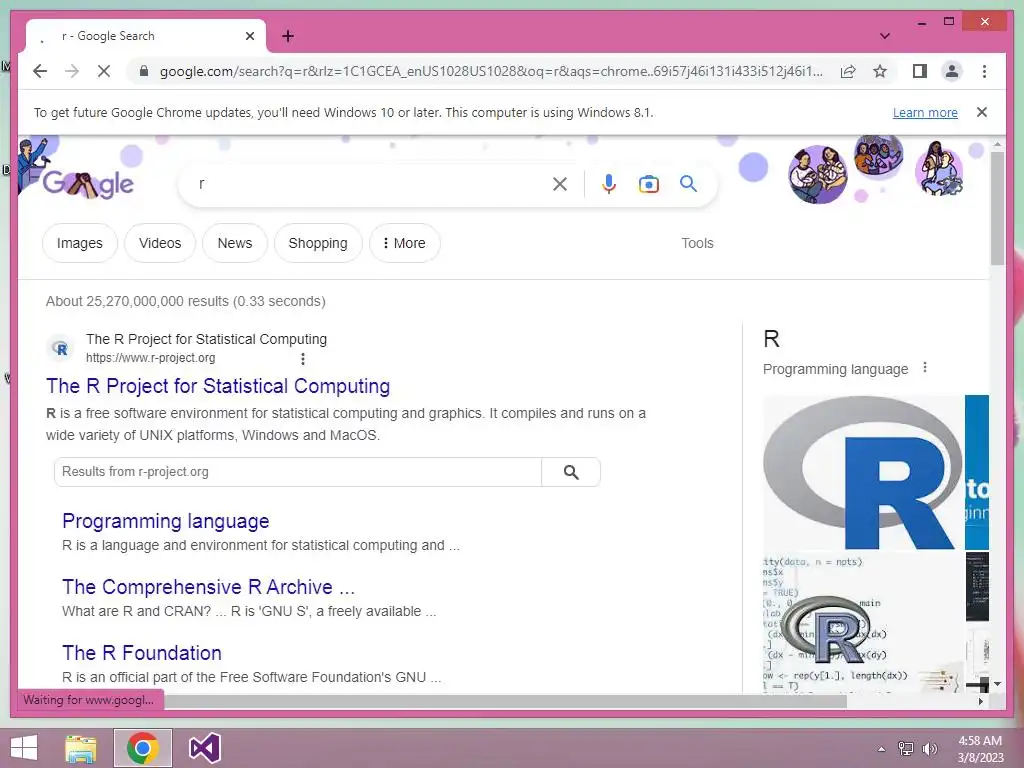The width and height of the screenshot is (1024, 768).
Task: Start voice search with the microphone icon
Action: click(x=609, y=184)
